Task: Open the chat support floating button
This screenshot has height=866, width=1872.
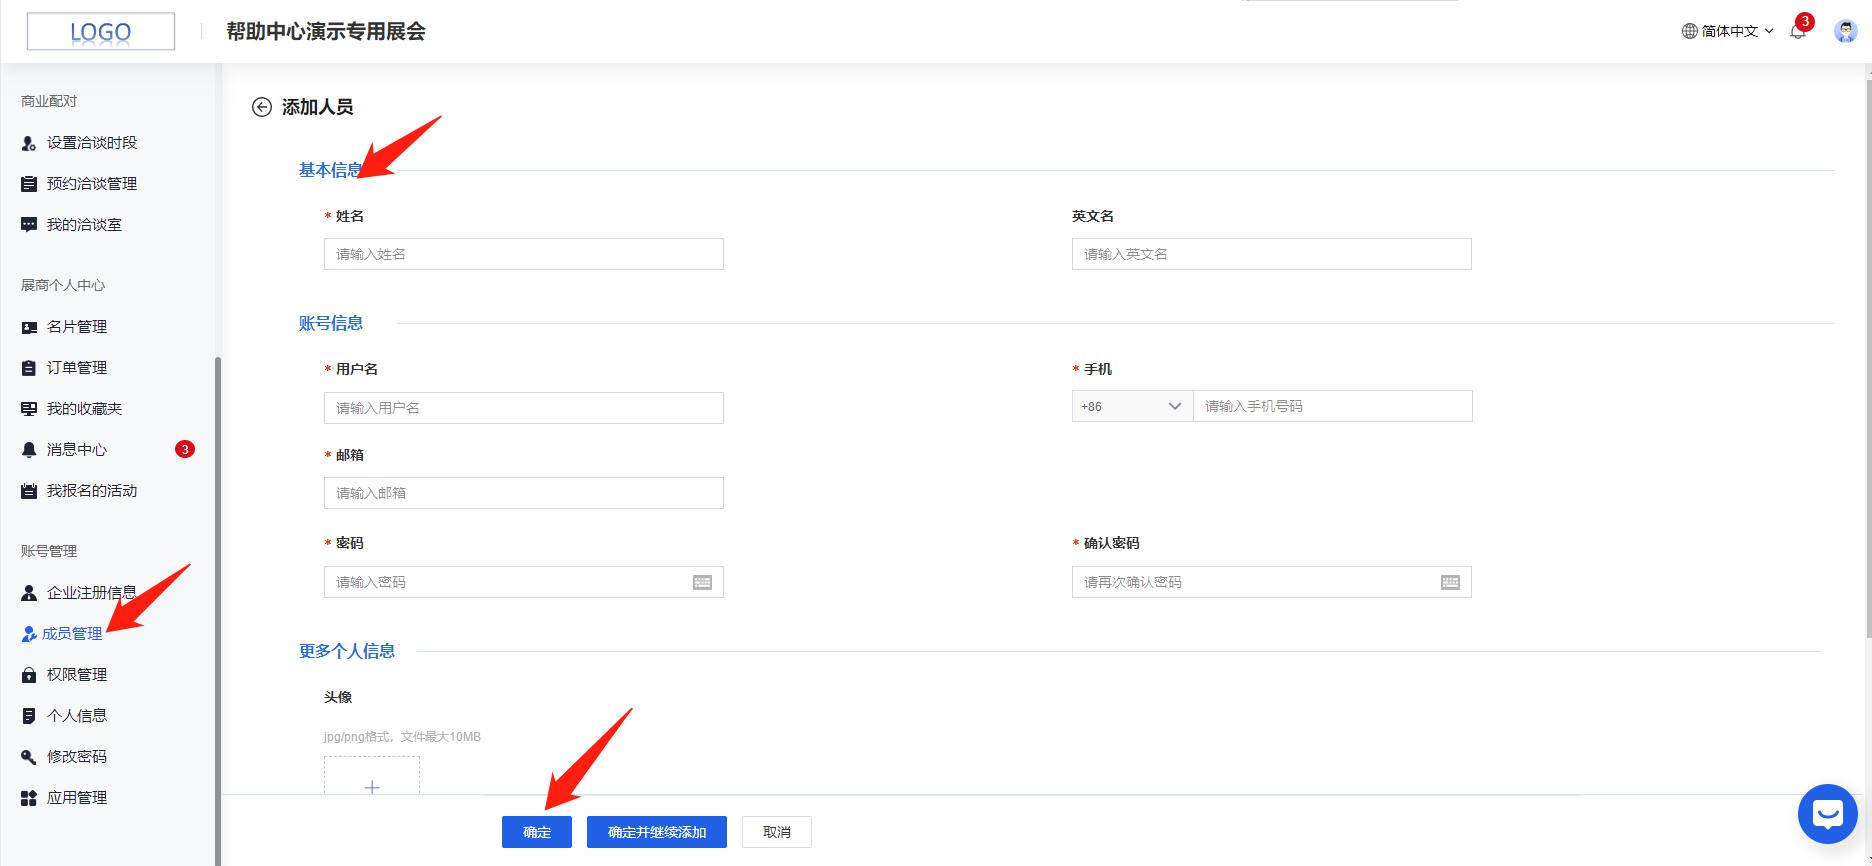Action: point(1827,814)
